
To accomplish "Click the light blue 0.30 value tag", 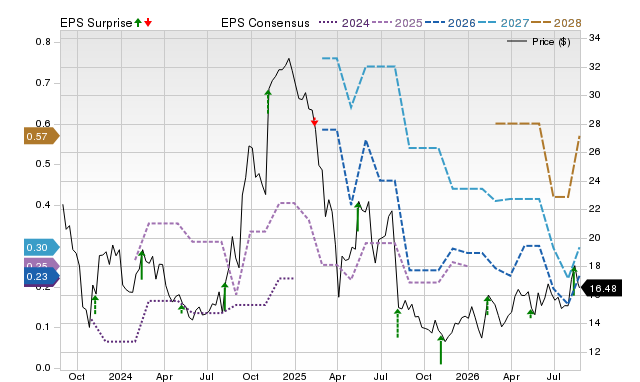I will click(42, 247).
